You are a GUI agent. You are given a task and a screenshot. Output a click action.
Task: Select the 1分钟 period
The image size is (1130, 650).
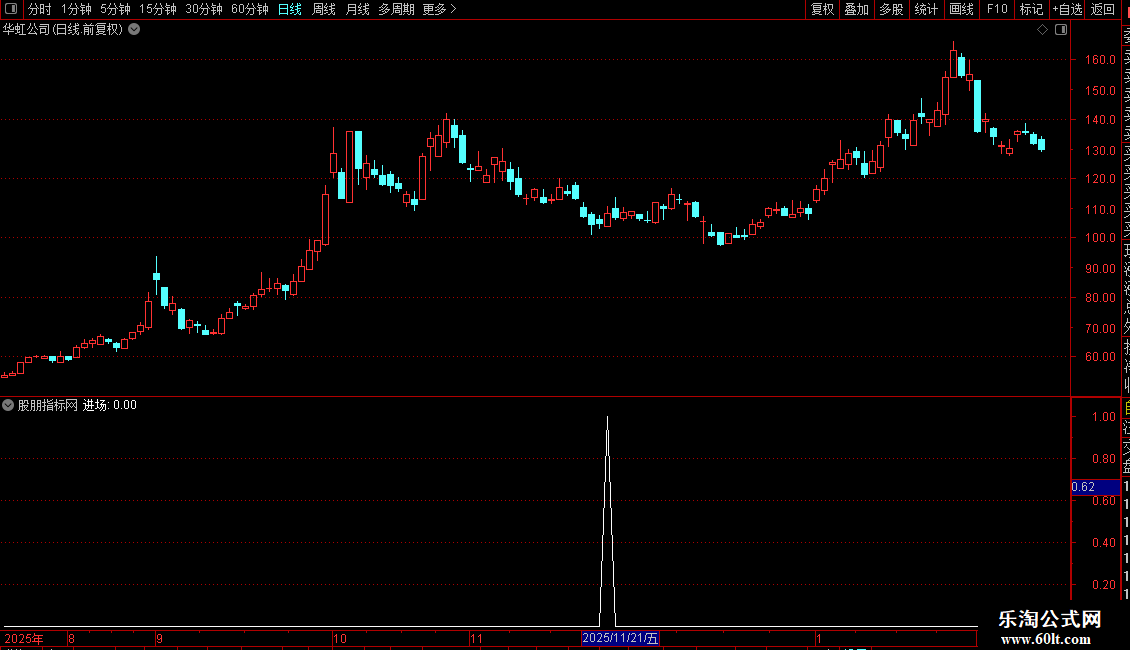76,9
